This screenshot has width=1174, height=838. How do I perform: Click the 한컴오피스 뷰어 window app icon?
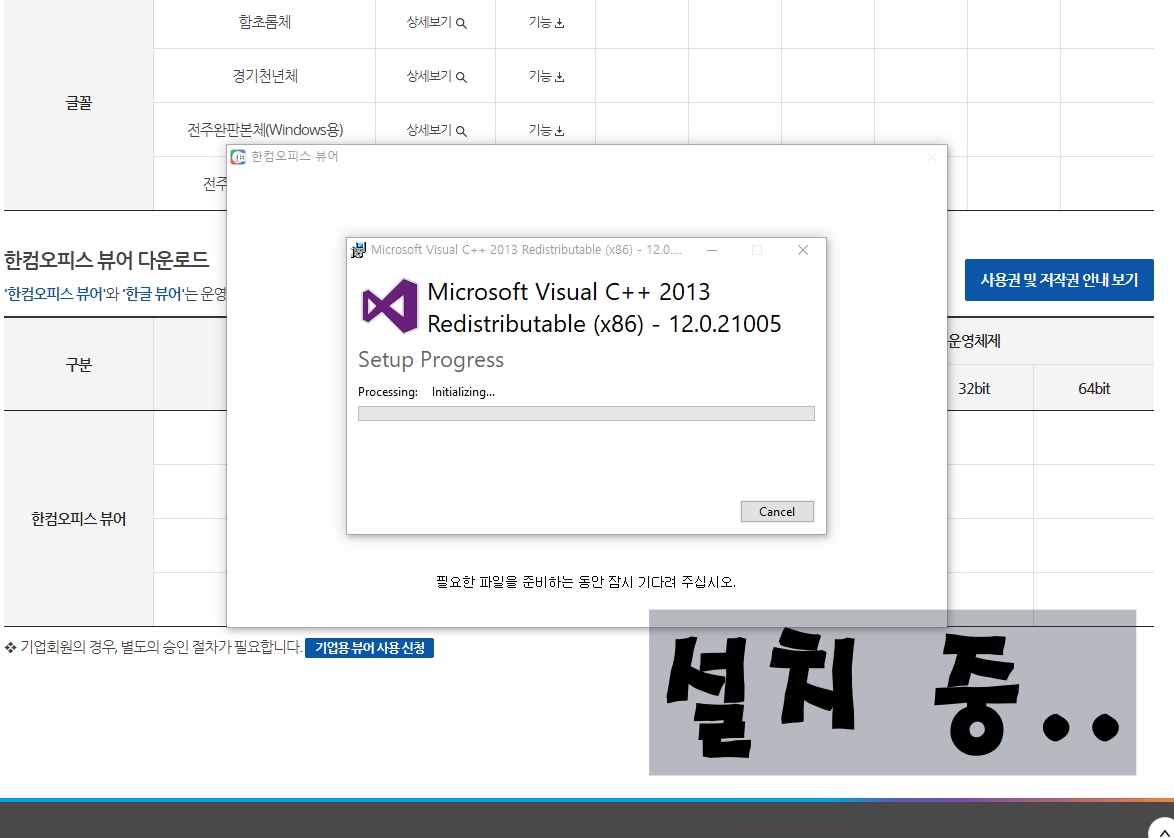click(x=238, y=157)
